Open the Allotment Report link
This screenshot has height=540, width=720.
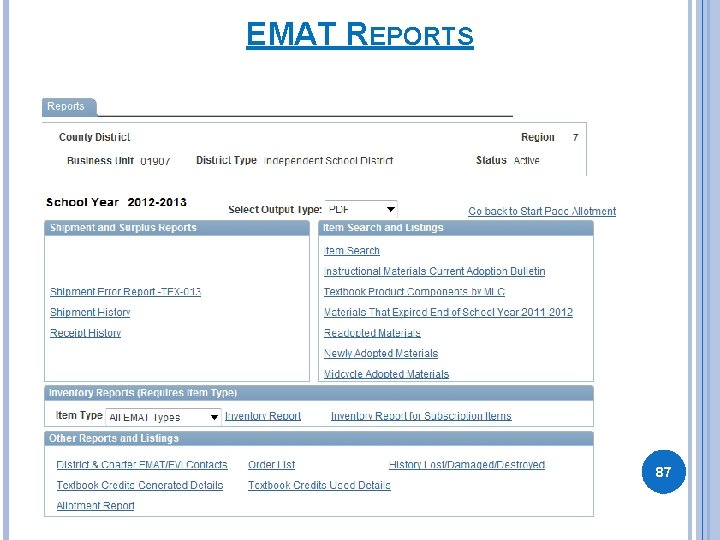(x=95, y=506)
